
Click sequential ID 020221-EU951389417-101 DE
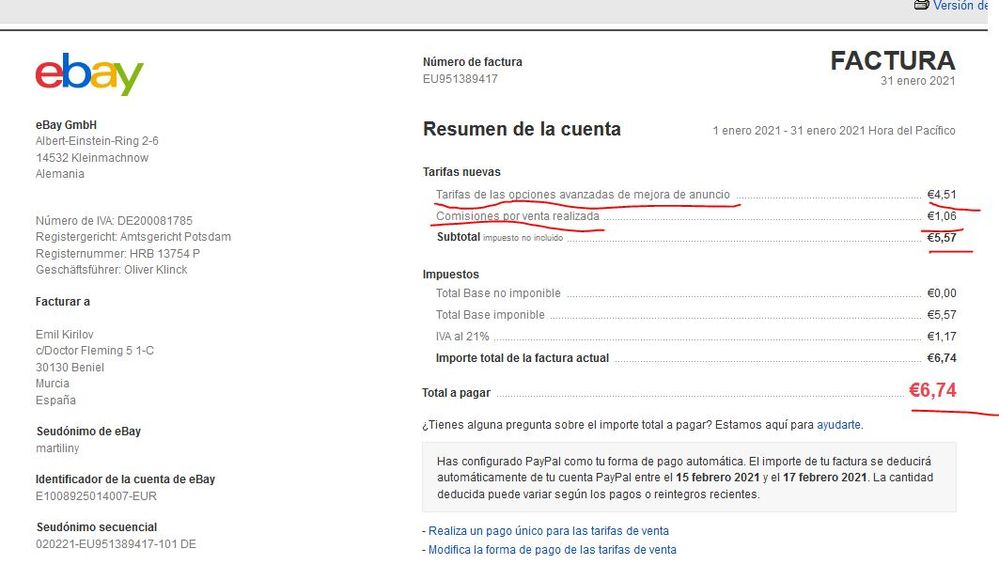pos(116,545)
